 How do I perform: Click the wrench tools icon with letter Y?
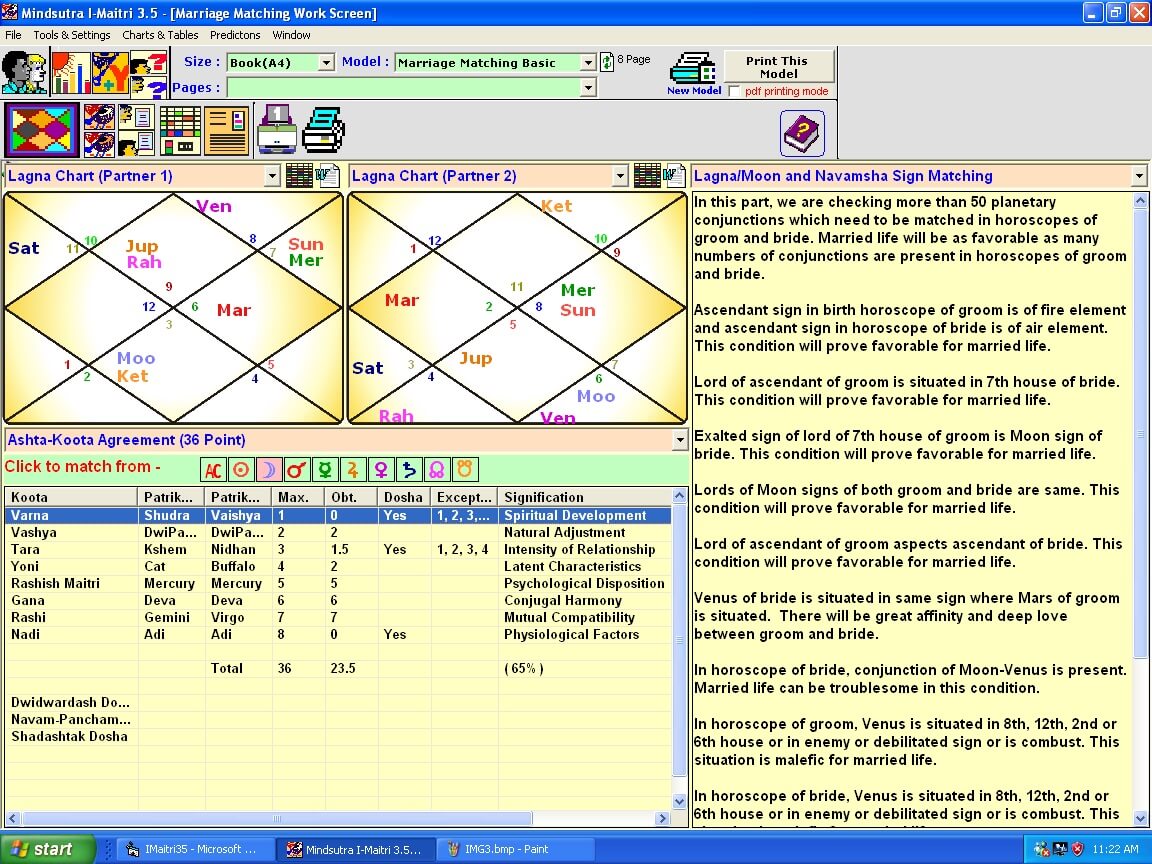pos(110,72)
